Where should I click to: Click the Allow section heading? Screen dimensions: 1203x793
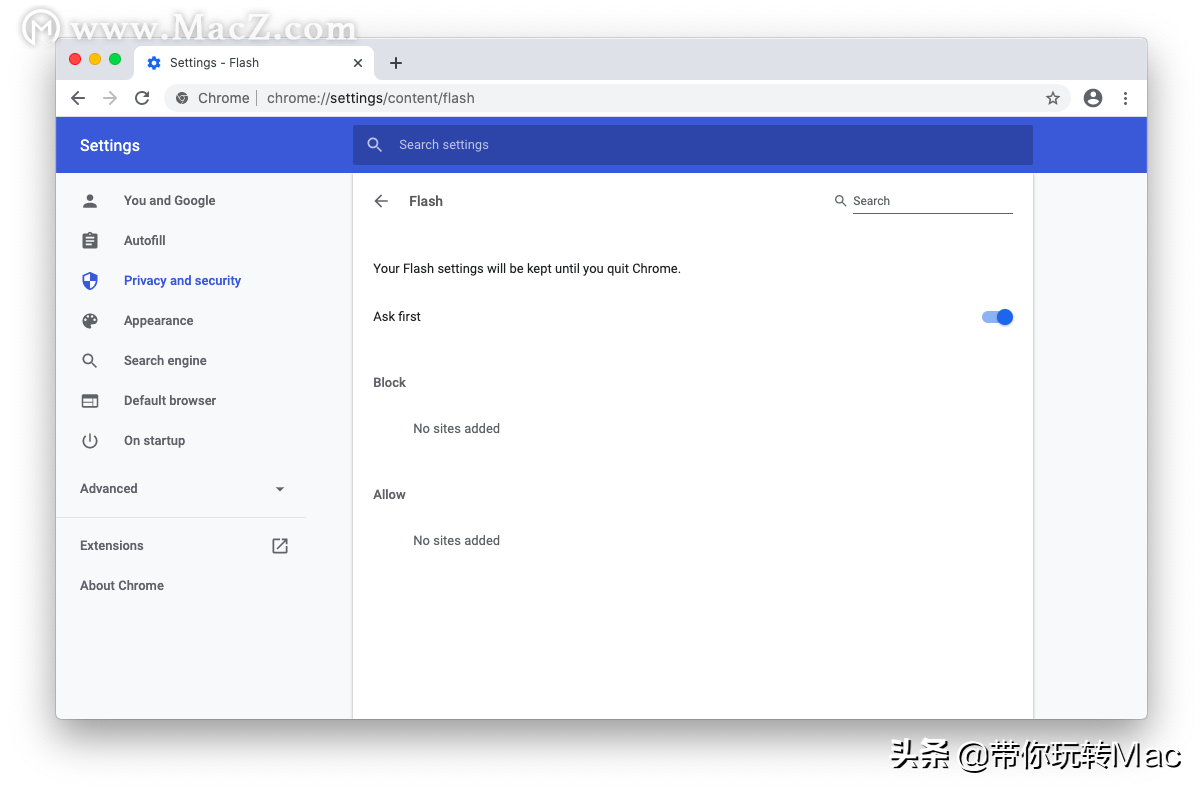click(x=389, y=495)
